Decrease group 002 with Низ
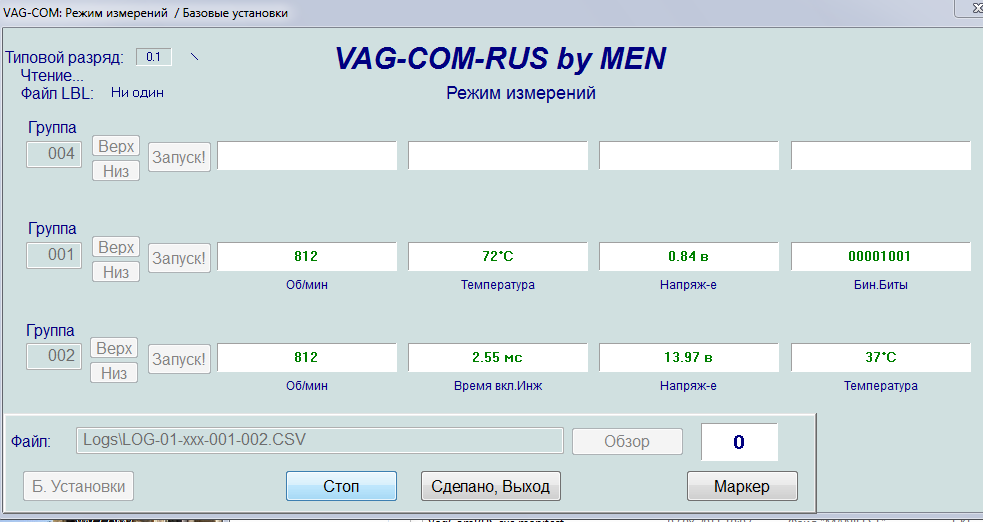This screenshot has height=522, width=983. (x=114, y=373)
